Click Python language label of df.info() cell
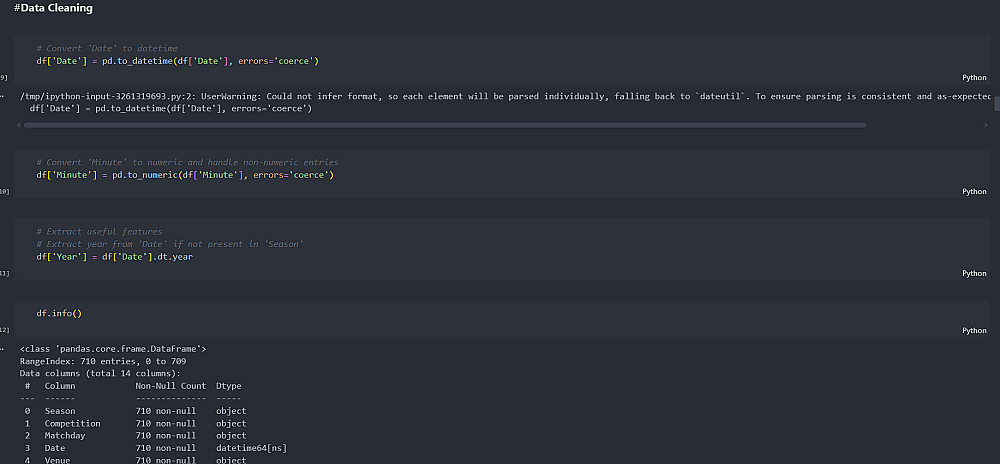Screen dimensions: 1000x464 coord(974,331)
